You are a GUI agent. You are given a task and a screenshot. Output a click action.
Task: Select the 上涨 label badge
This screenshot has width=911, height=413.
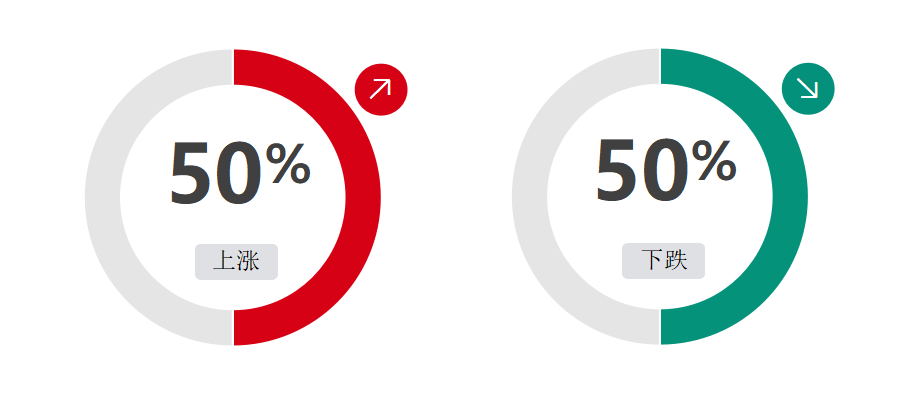click(x=236, y=261)
